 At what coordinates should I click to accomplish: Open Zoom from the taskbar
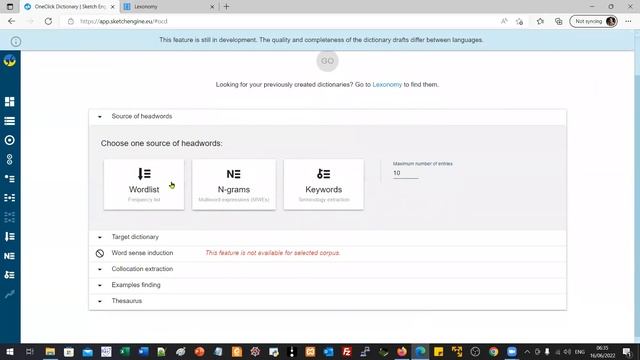coord(512,351)
